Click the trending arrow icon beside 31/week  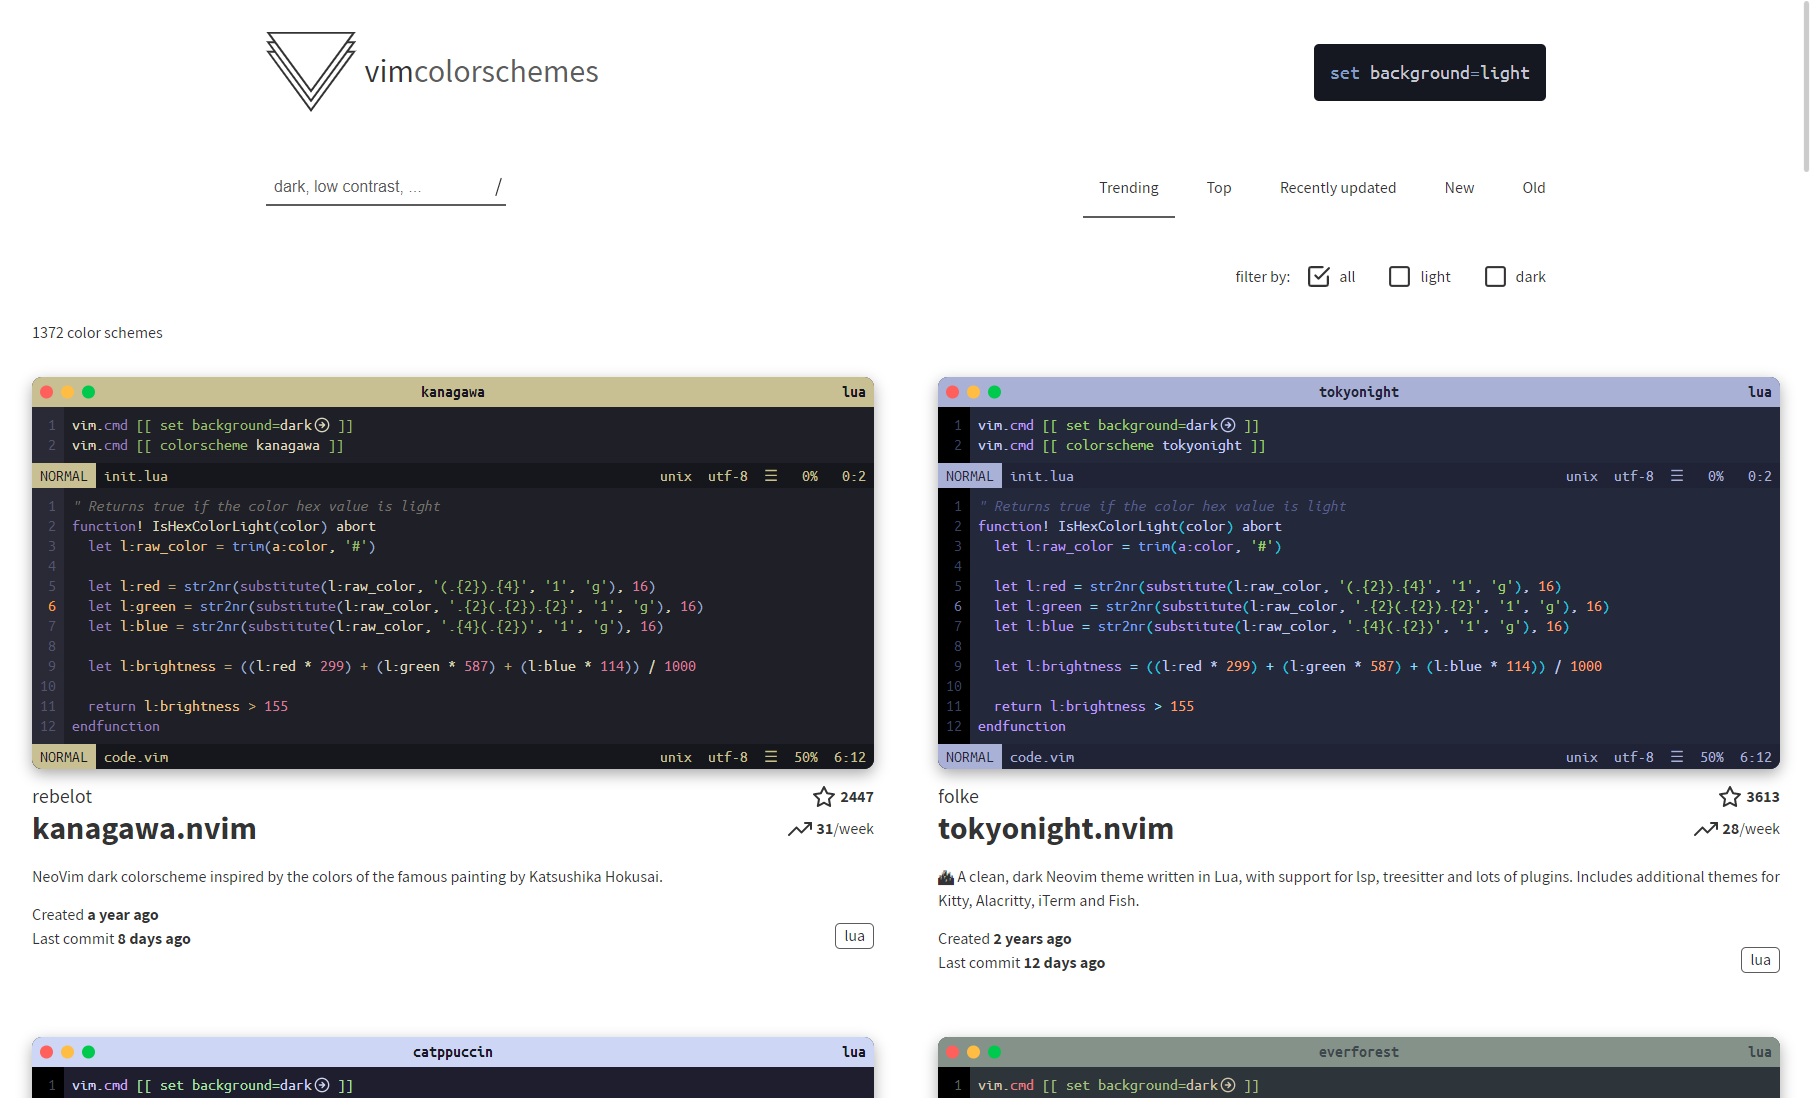coord(799,829)
